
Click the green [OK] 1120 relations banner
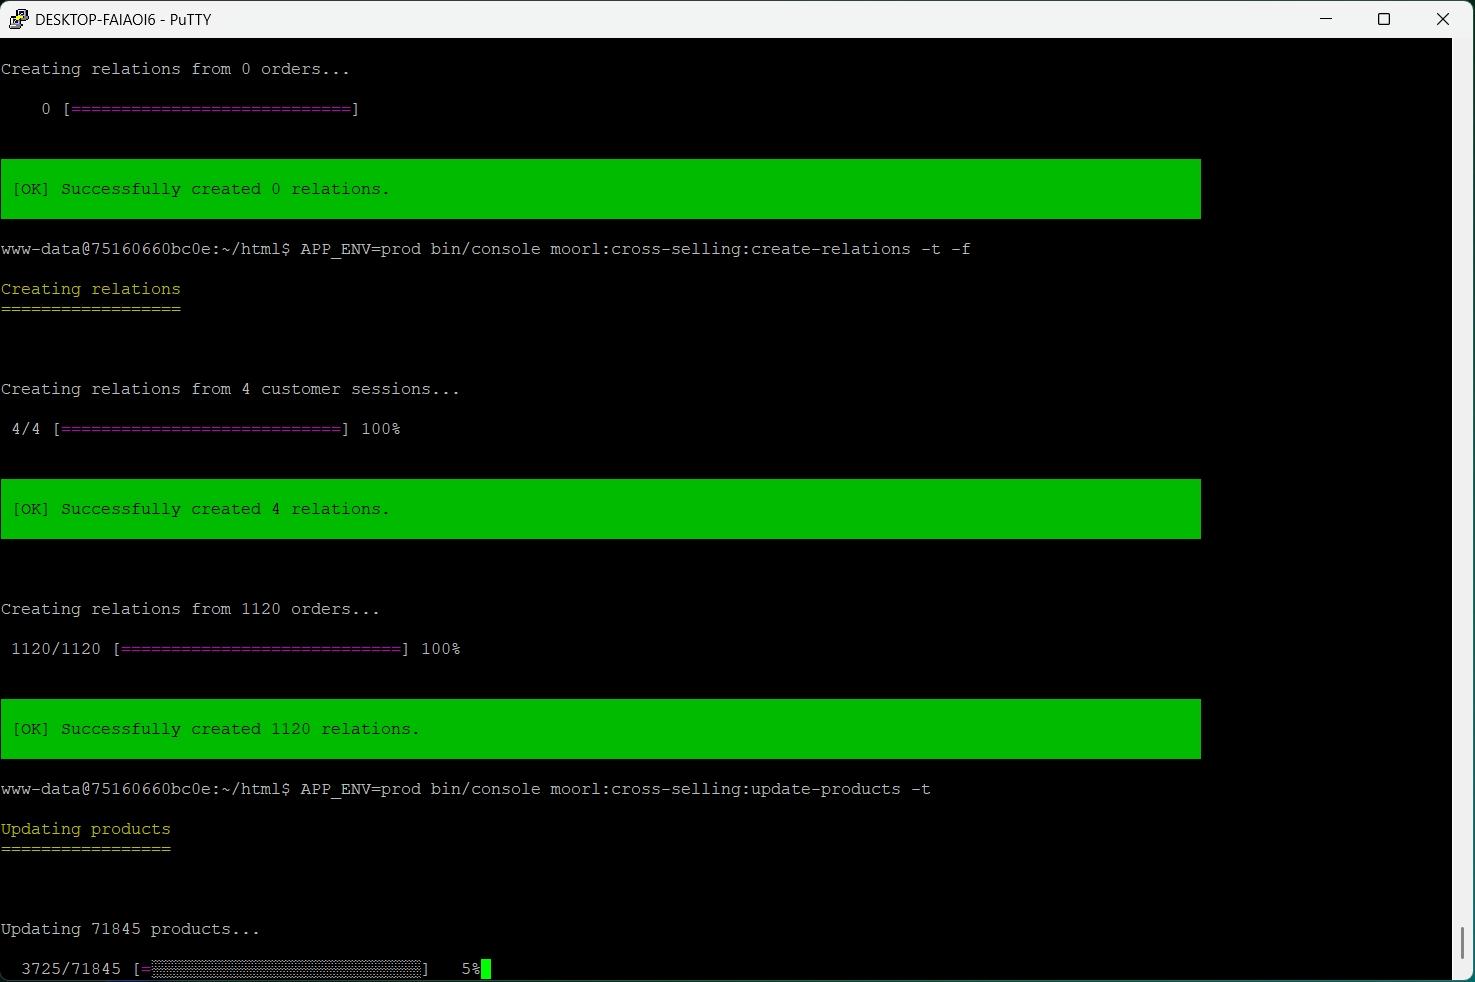[x=600, y=729]
